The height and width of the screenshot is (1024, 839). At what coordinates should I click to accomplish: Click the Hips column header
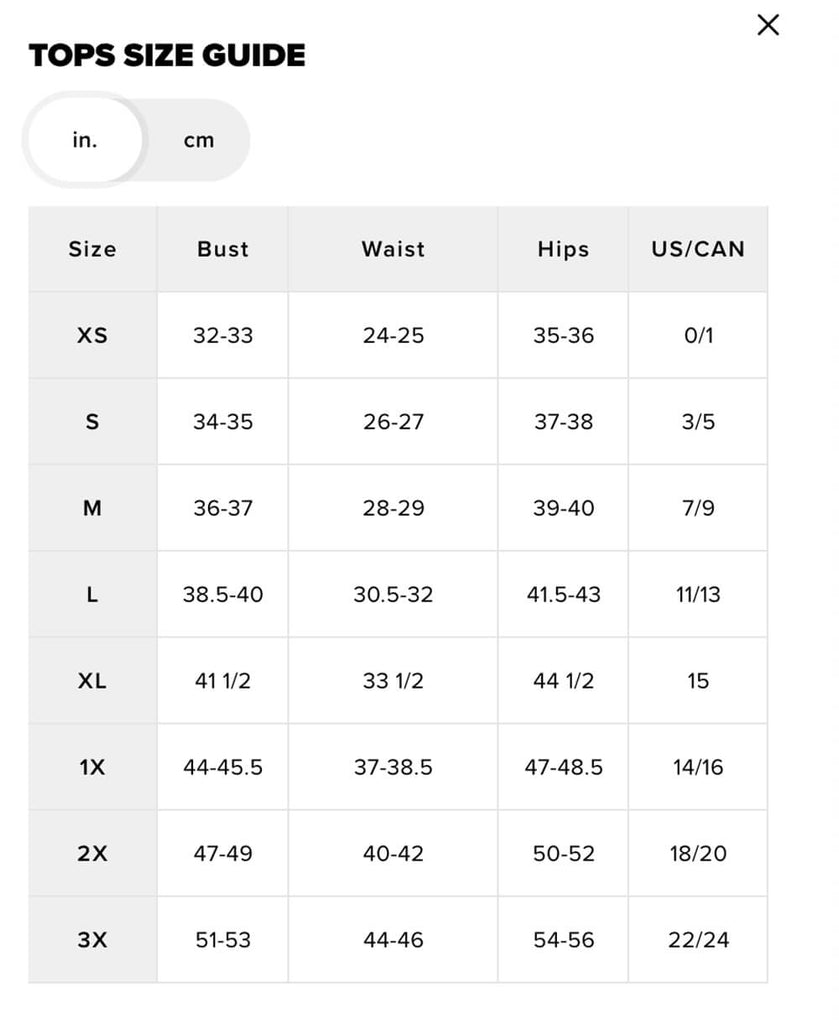coord(562,249)
